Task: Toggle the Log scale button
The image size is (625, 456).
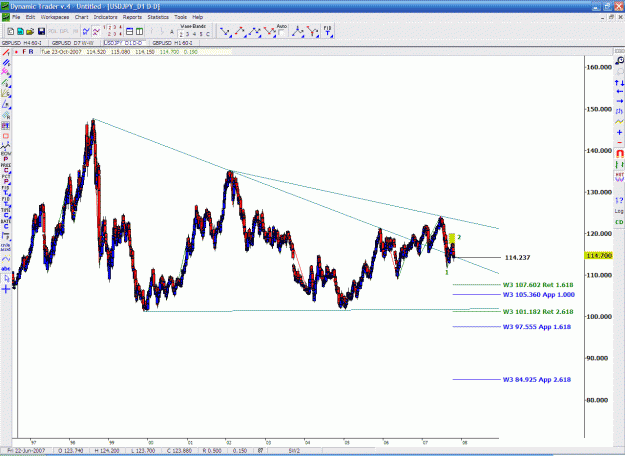Action: coord(619,211)
